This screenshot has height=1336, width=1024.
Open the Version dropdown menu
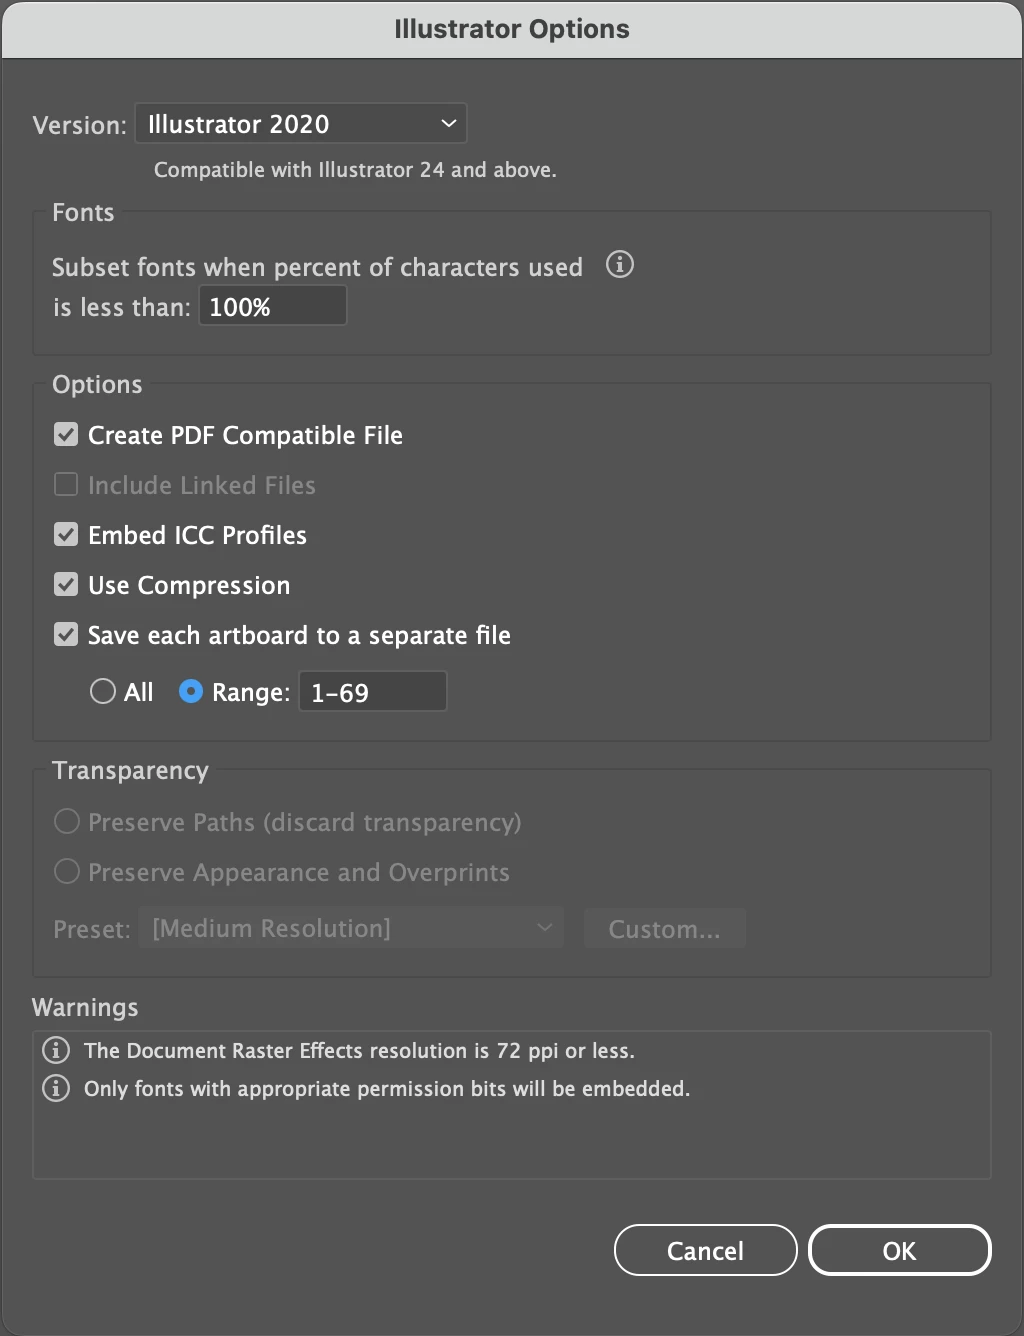pos(300,124)
